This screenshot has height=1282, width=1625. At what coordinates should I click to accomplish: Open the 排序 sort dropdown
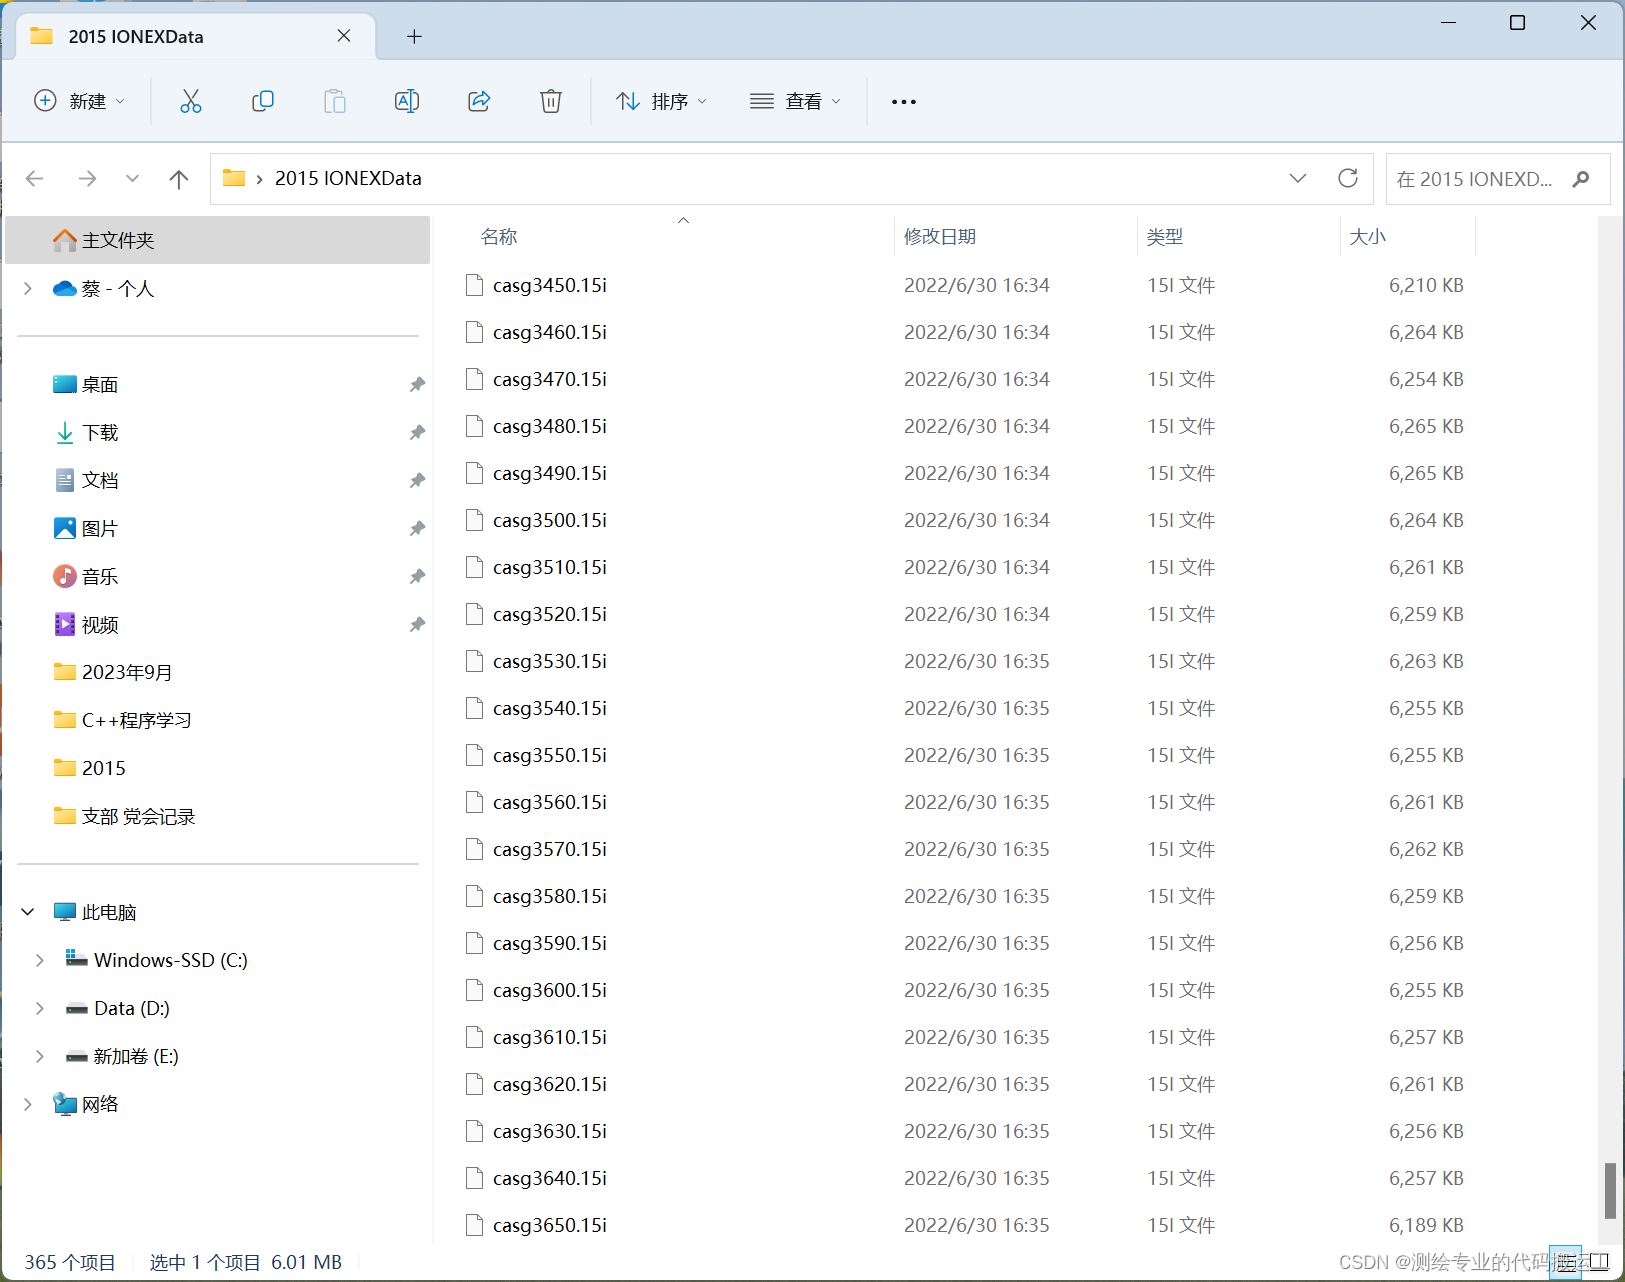click(662, 101)
